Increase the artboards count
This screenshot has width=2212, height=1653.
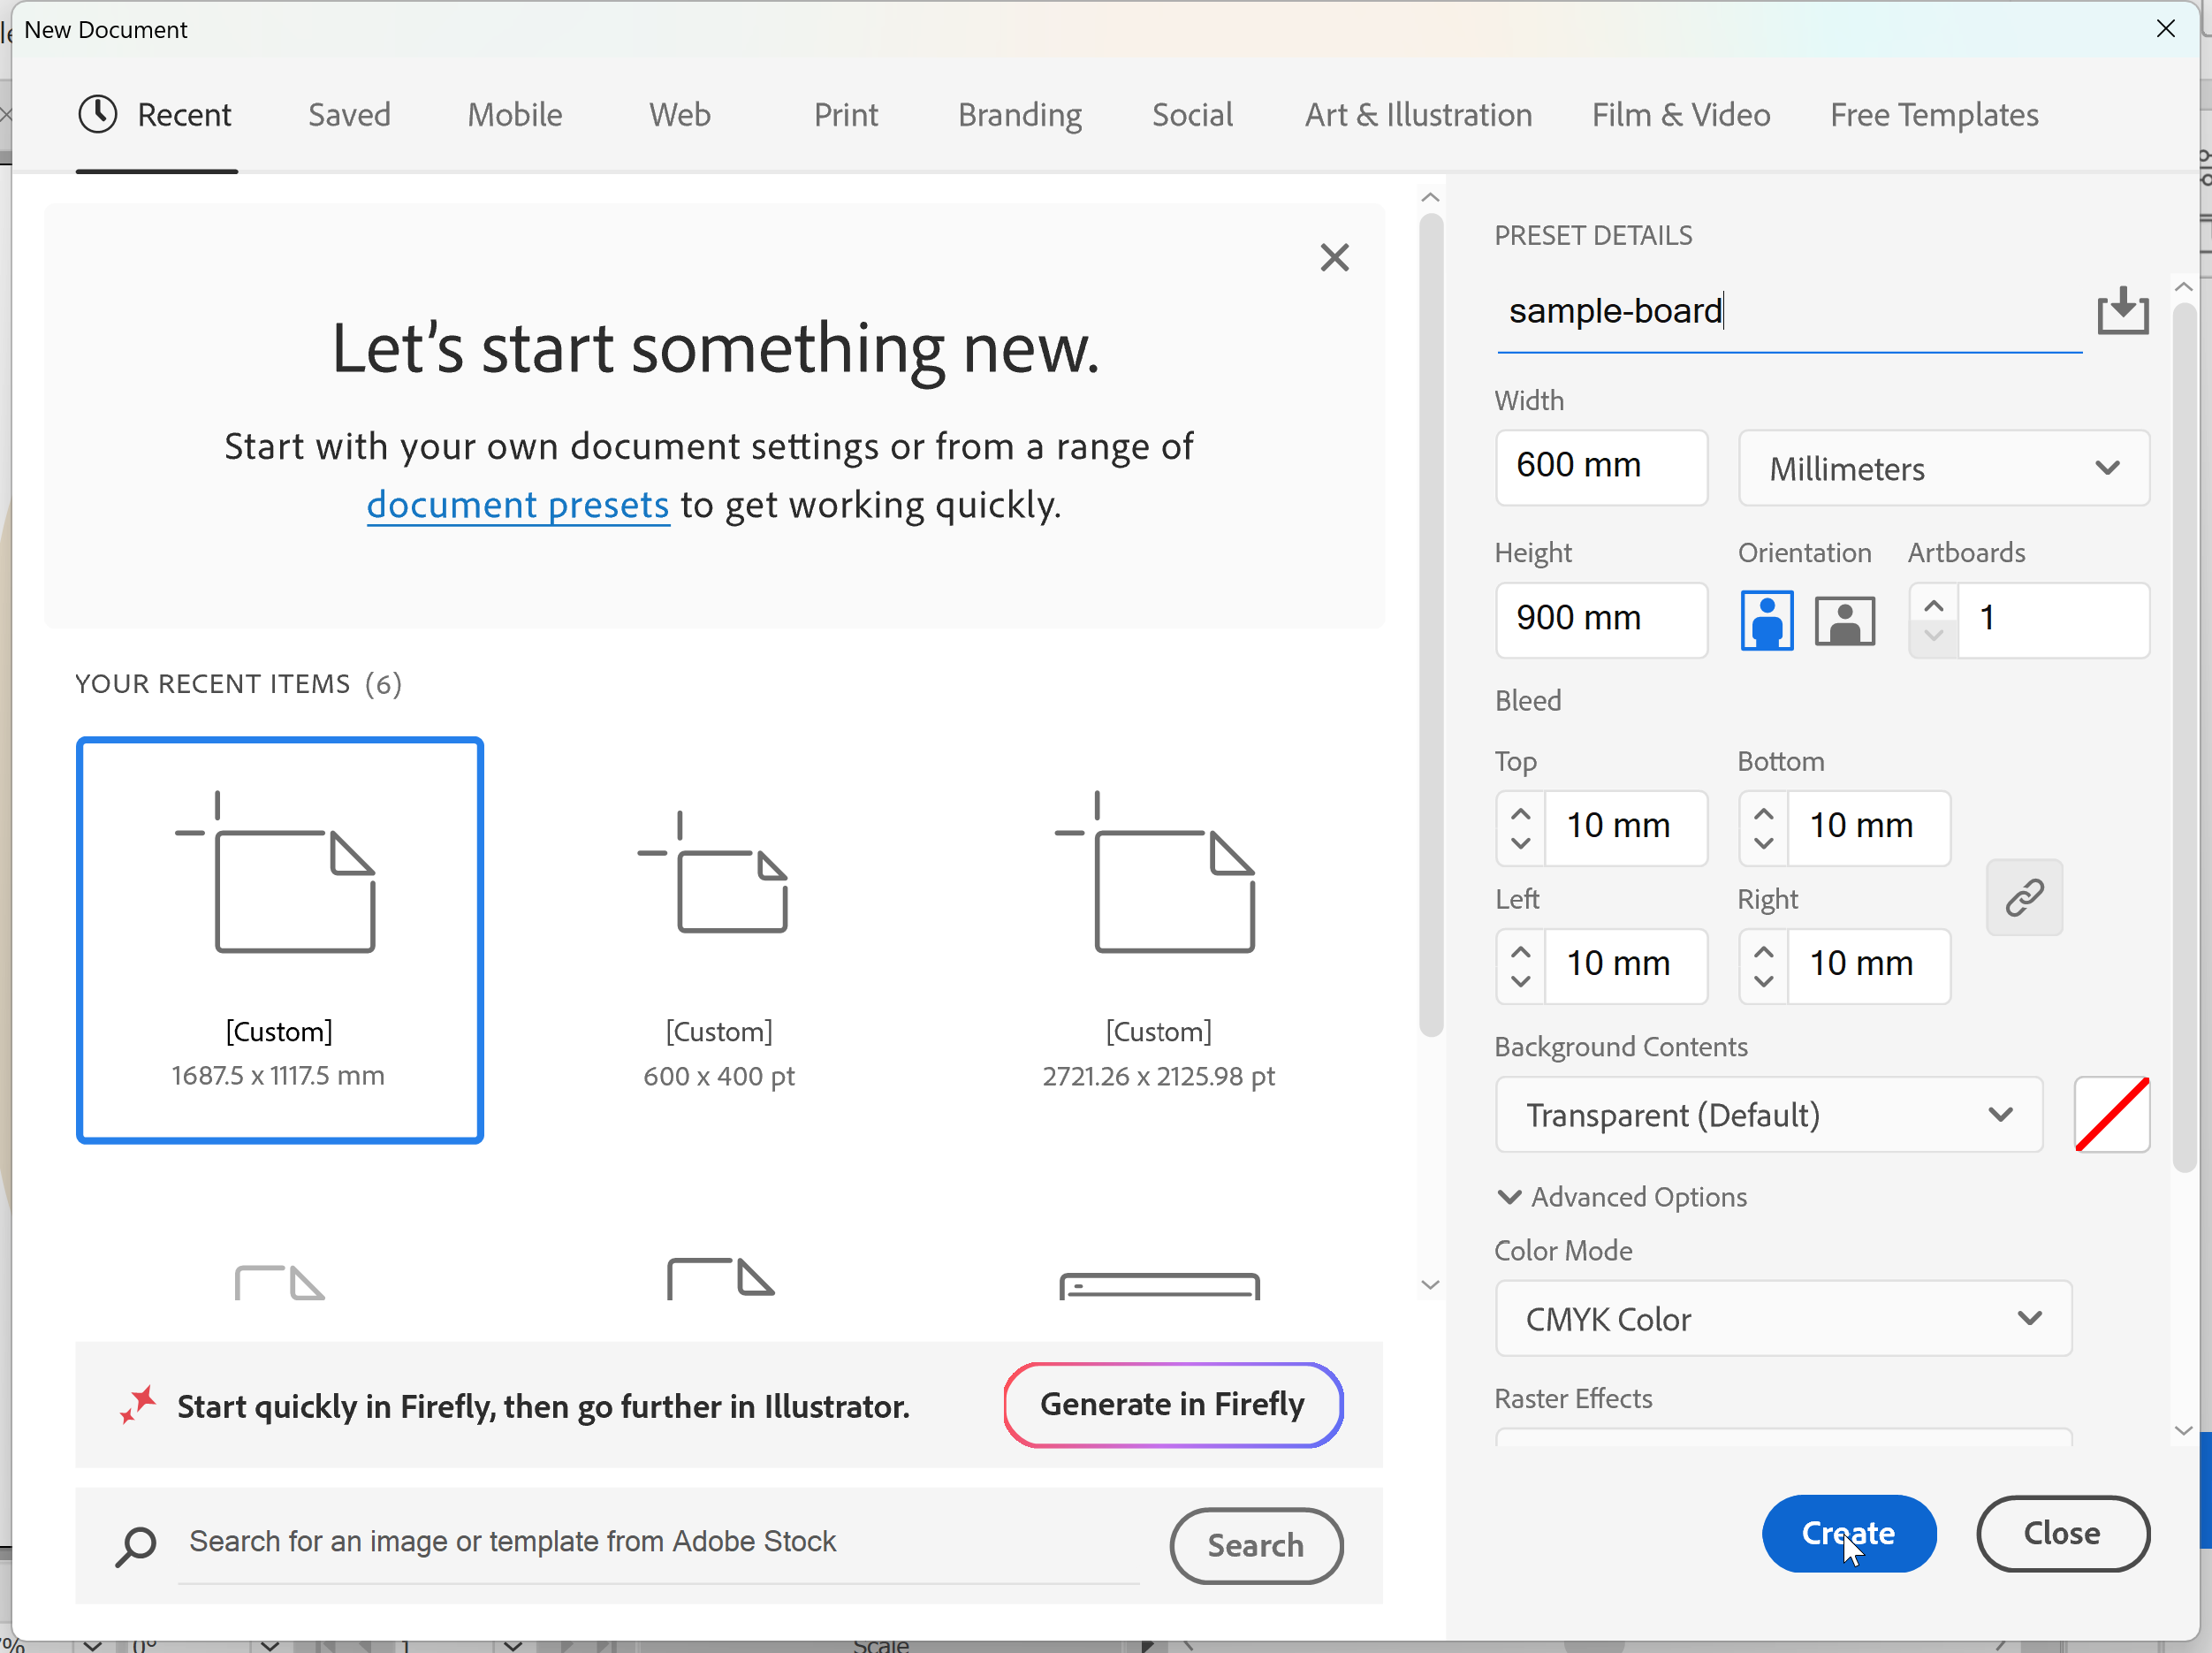click(1933, 606)
